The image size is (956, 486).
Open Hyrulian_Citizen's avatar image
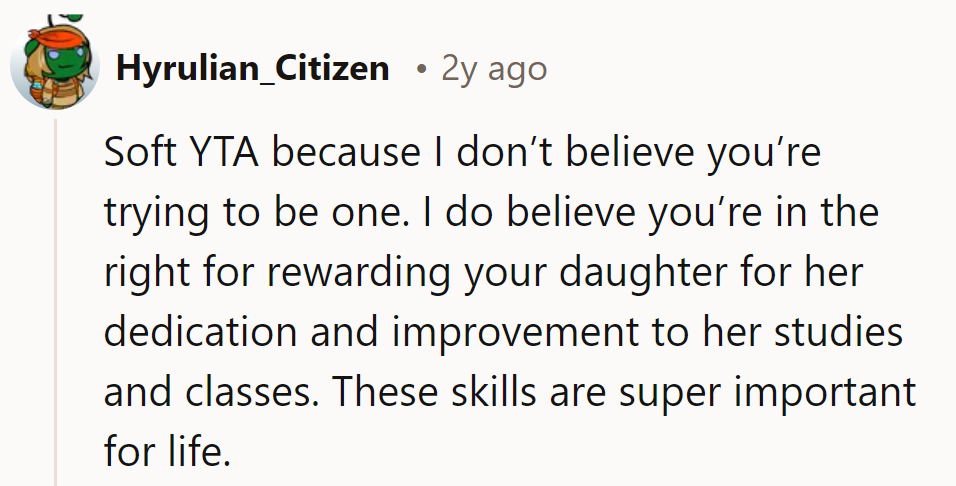[x=54, y=63]
